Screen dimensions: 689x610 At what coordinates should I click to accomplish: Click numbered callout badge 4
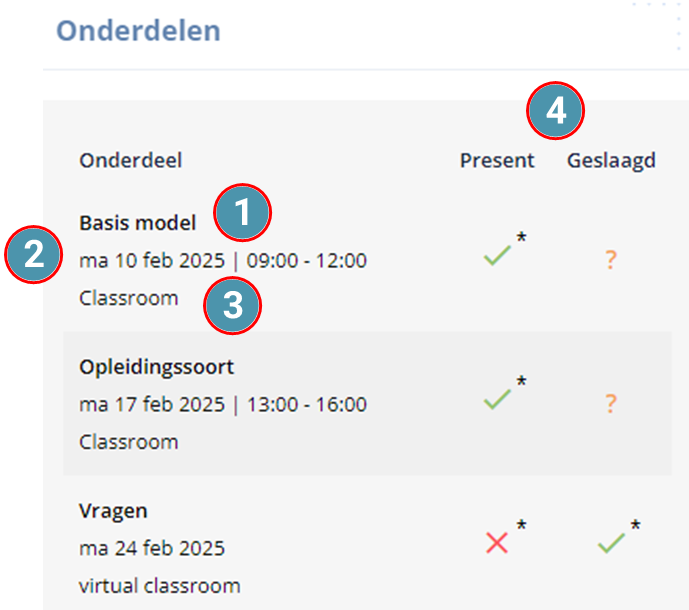click(555, 110)
